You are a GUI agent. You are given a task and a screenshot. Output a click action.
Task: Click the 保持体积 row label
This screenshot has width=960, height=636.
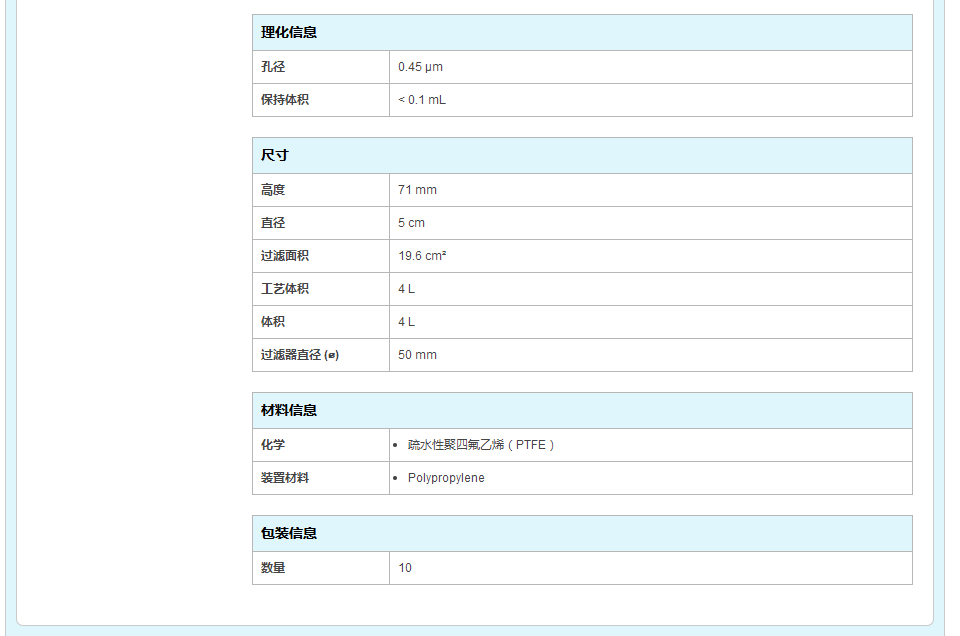click(280, 100)
